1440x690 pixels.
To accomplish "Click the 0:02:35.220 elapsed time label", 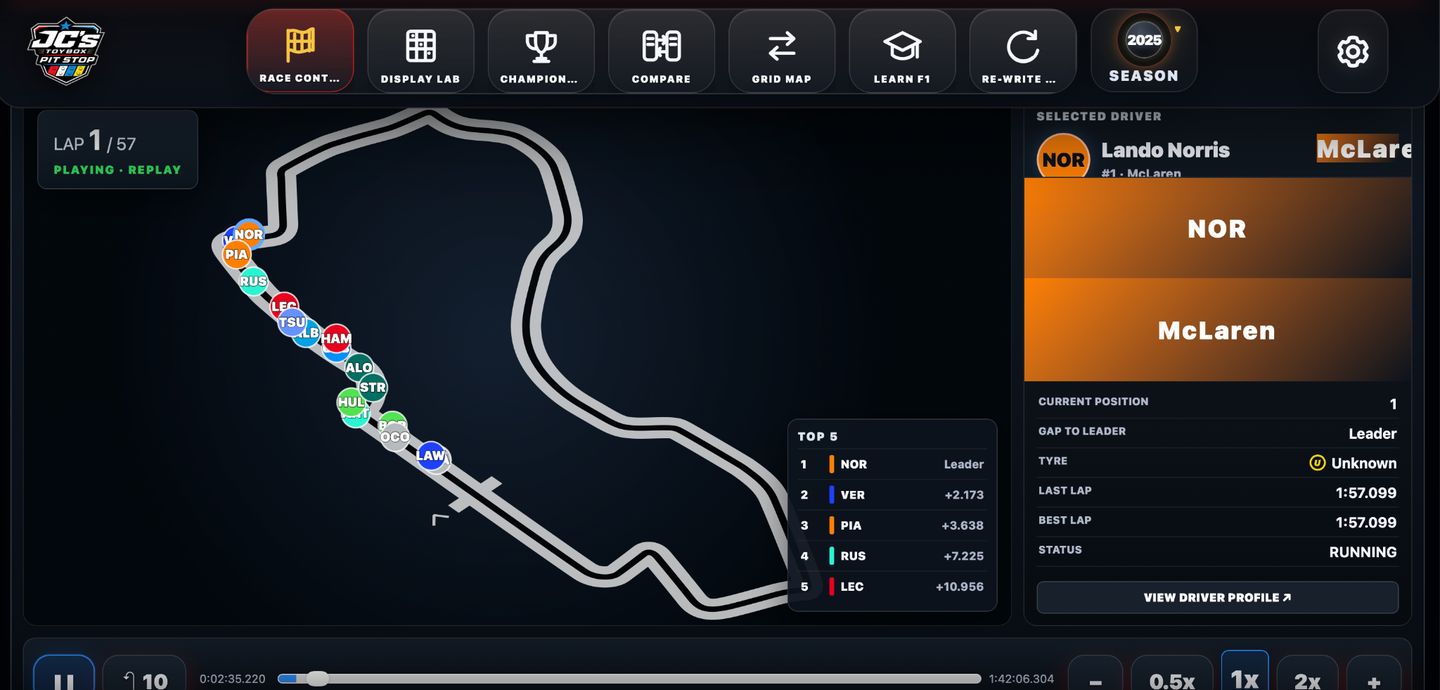I will coord(233,679).
